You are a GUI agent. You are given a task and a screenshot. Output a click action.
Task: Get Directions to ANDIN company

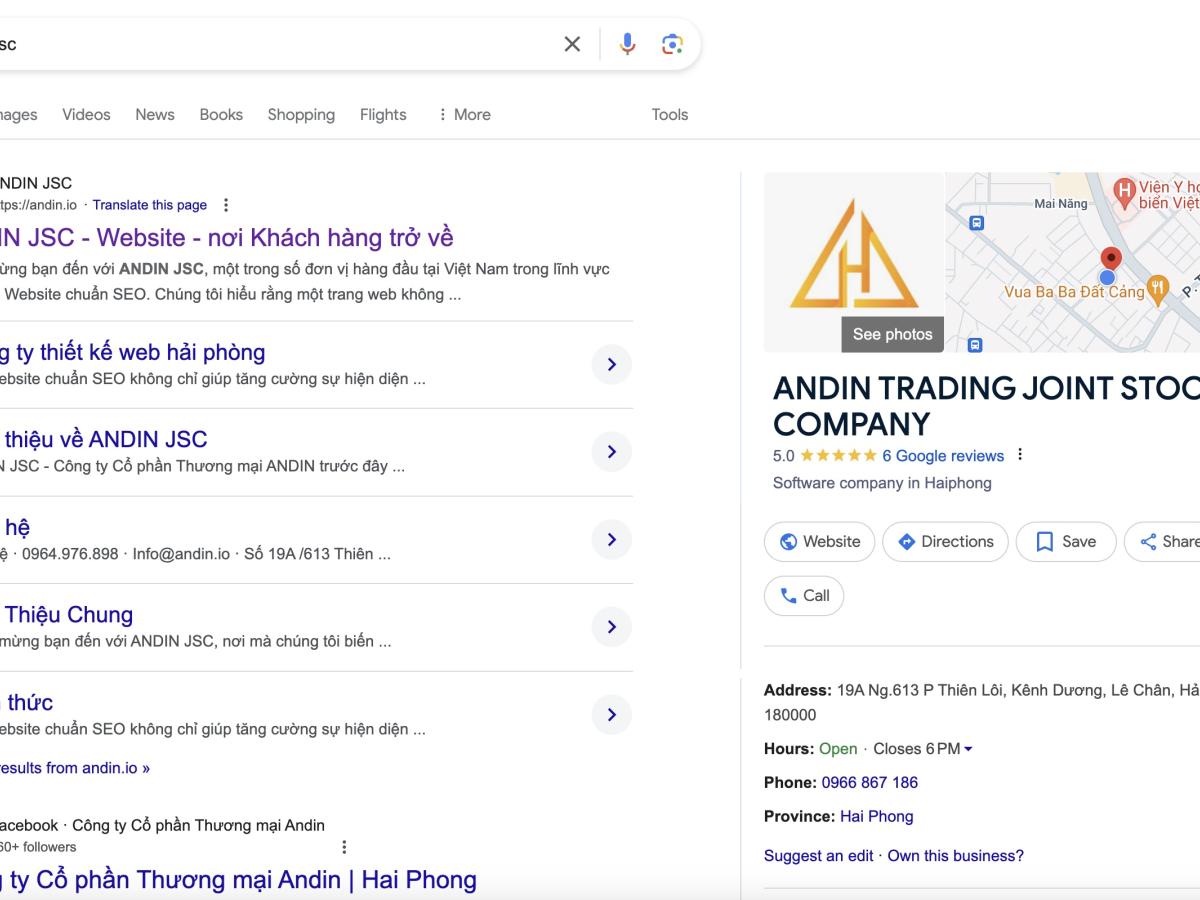pos(945,542)
